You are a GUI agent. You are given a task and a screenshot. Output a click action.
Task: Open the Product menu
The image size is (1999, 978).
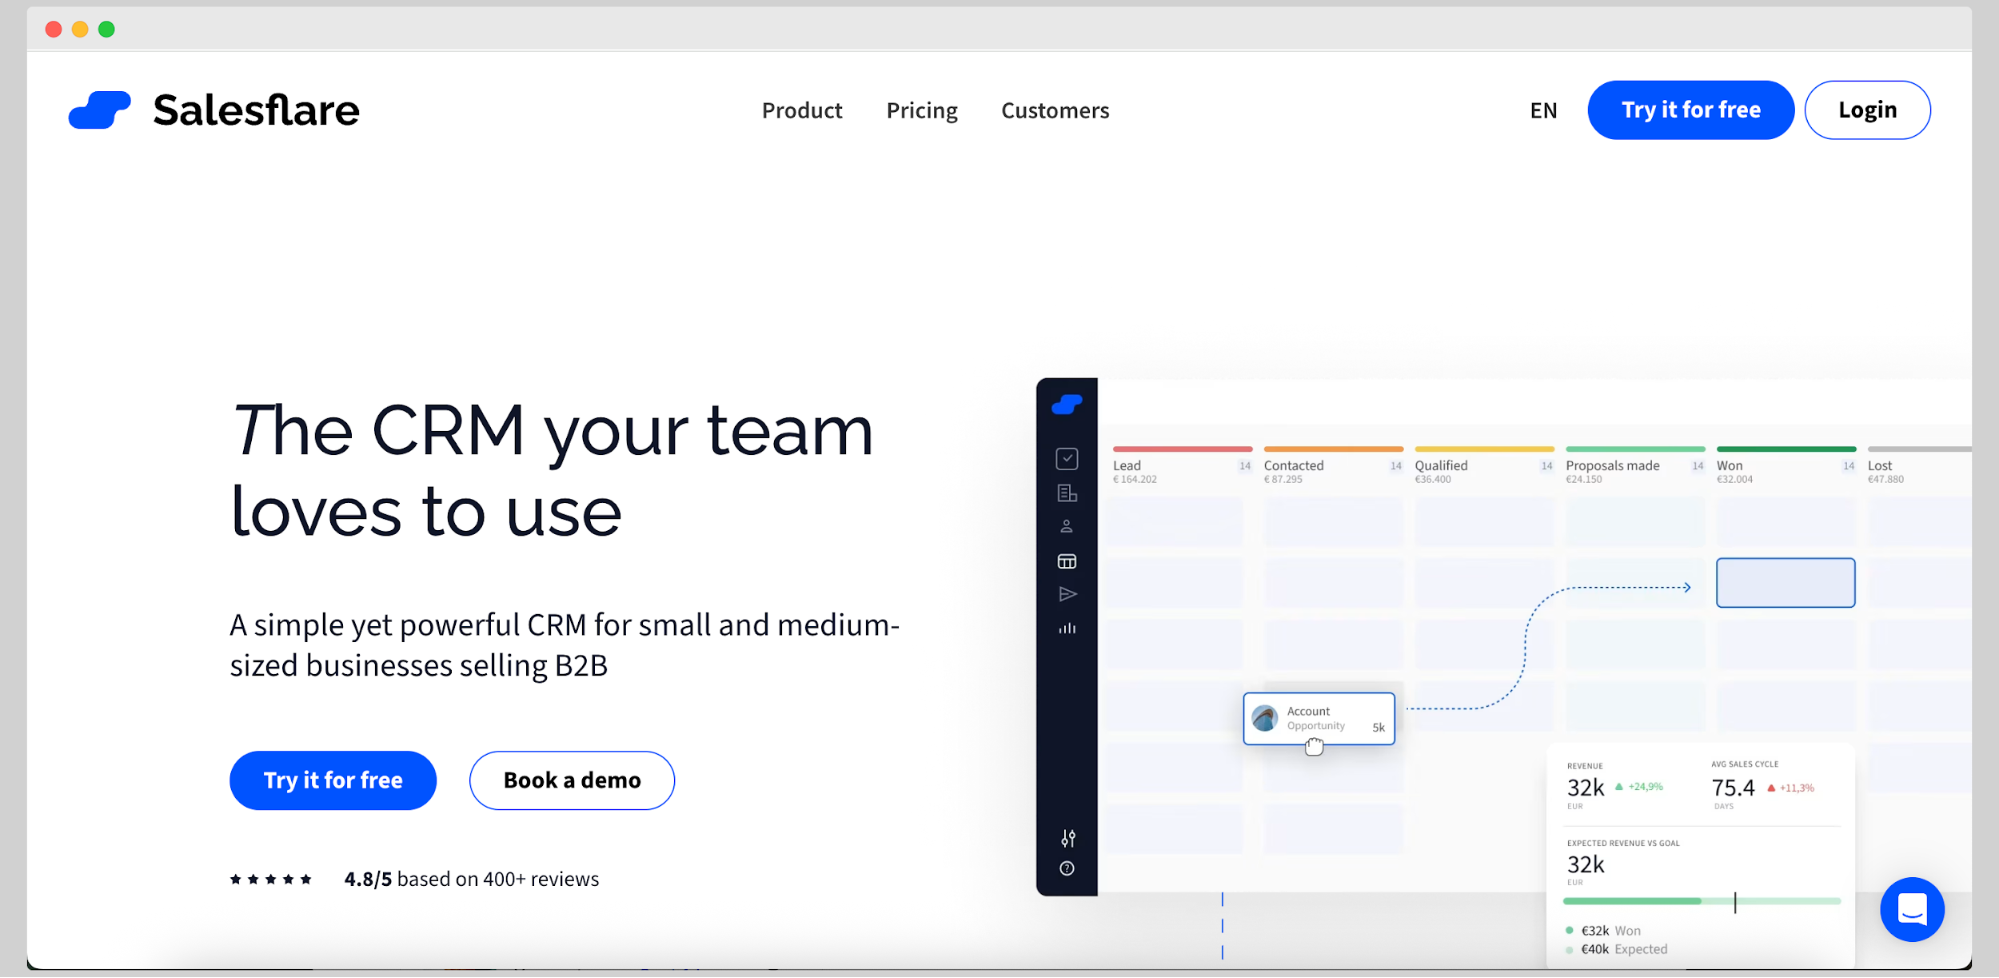(x=802, y=110)
